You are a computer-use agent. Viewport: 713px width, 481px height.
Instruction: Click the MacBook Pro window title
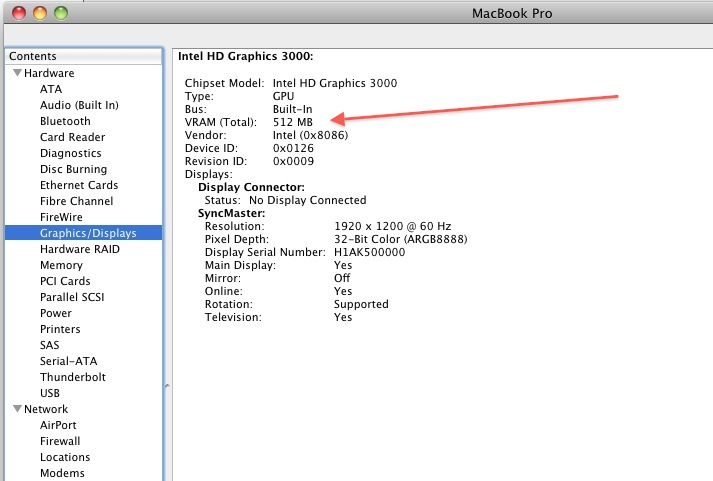click(x=512, y=13)
